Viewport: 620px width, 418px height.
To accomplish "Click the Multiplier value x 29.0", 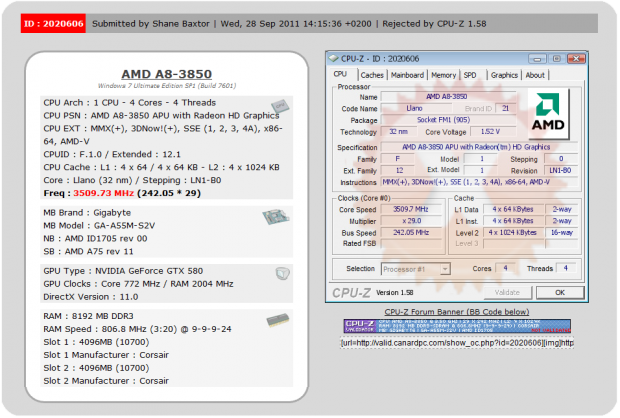I will click(411, 221).
